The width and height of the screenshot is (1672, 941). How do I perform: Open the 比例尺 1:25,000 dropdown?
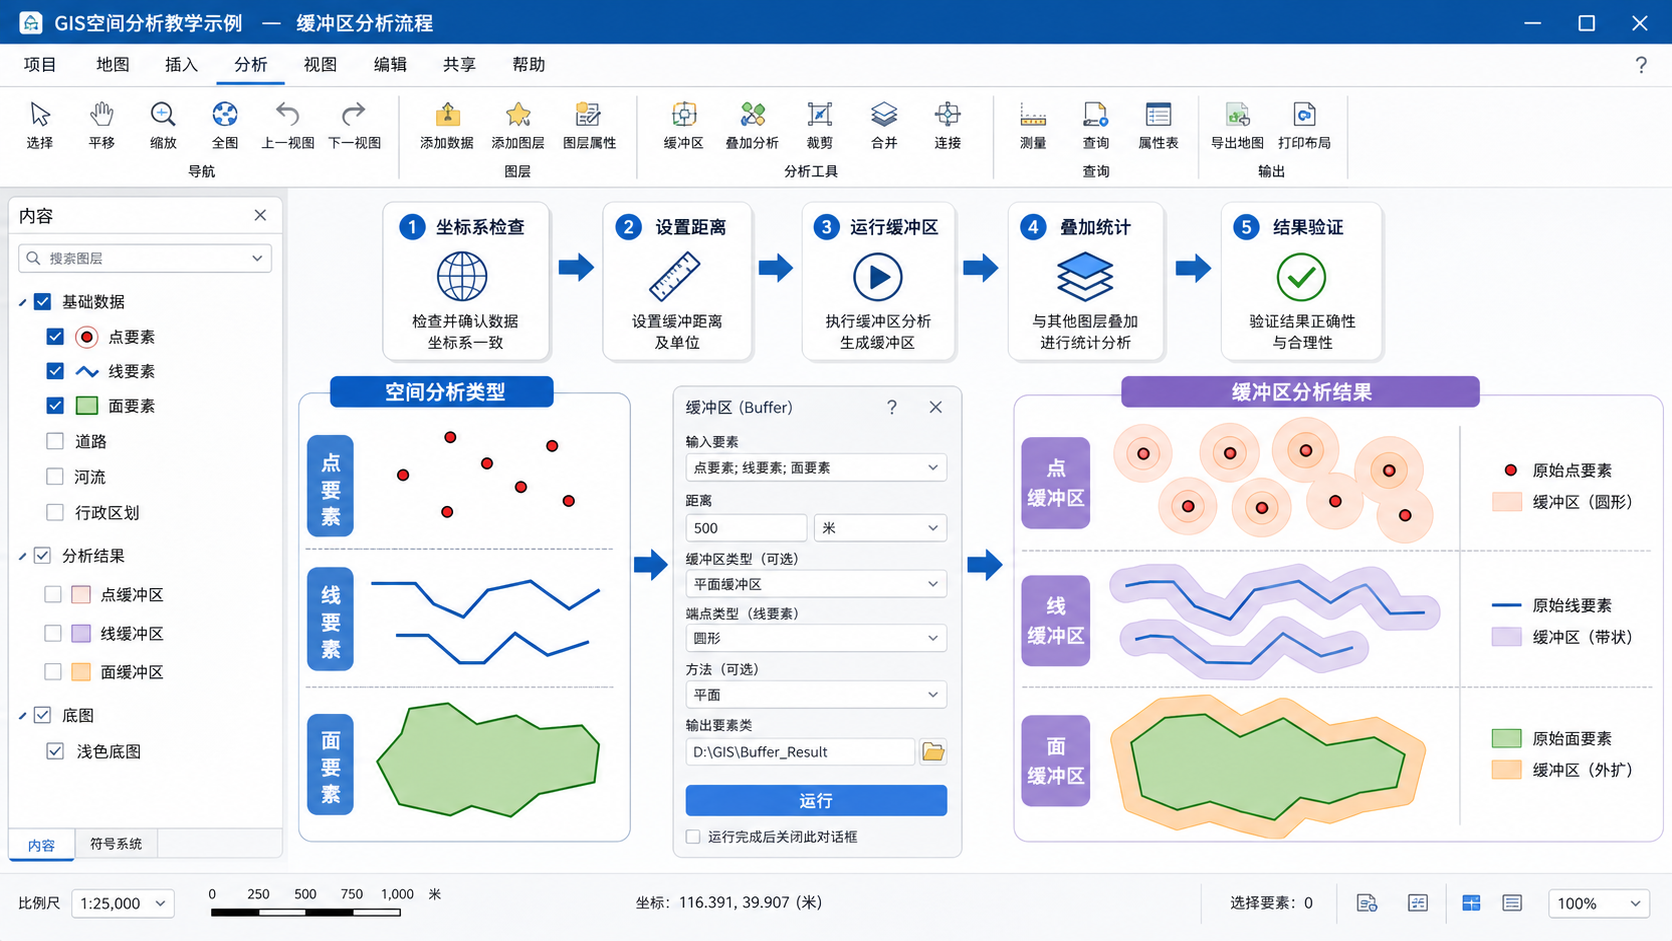(123, 903)
